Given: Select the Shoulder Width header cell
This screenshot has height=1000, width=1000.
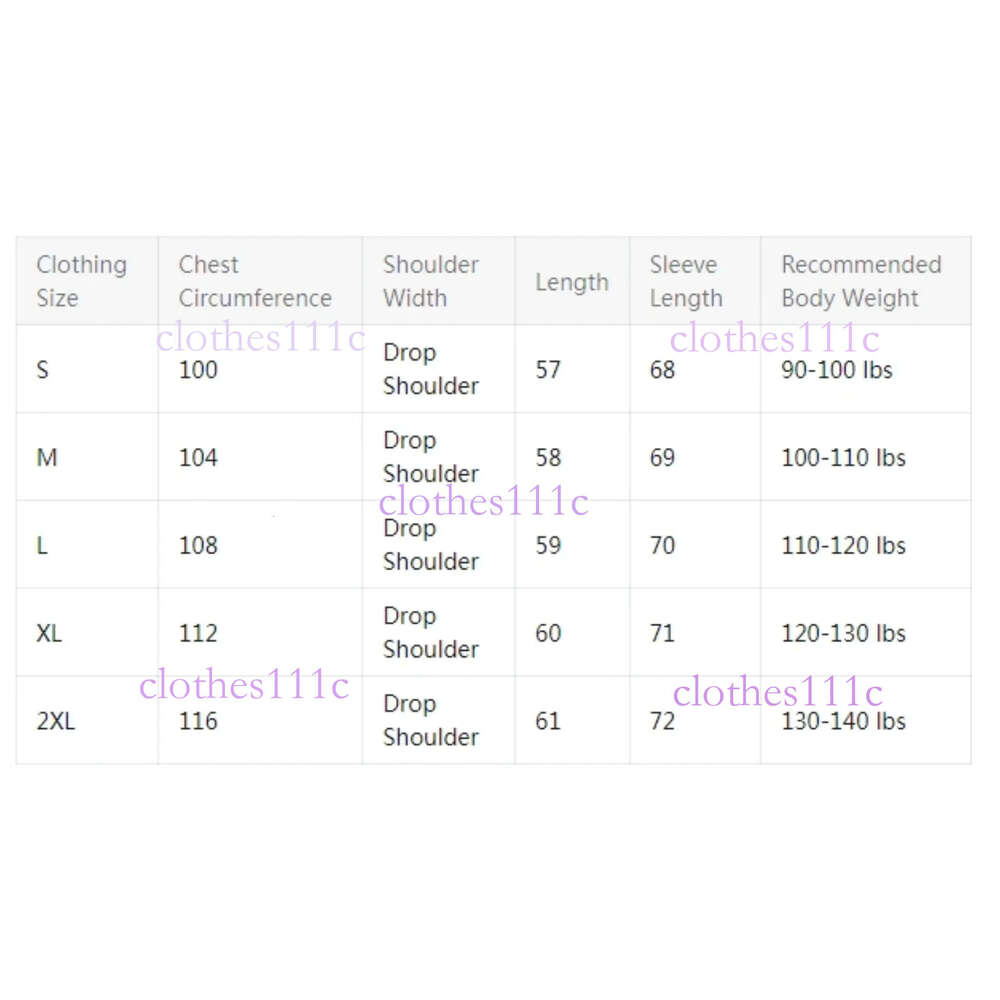Looking at the screenshot, I should tap(430, 281).
